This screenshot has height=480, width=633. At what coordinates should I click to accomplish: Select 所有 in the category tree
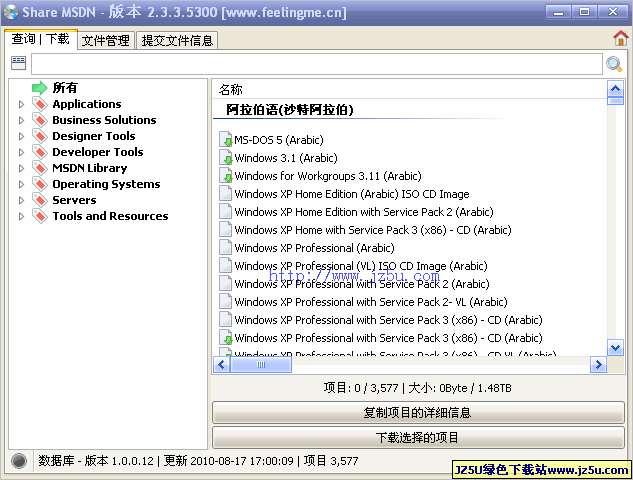pyautogui.click(x=65, y=88)
